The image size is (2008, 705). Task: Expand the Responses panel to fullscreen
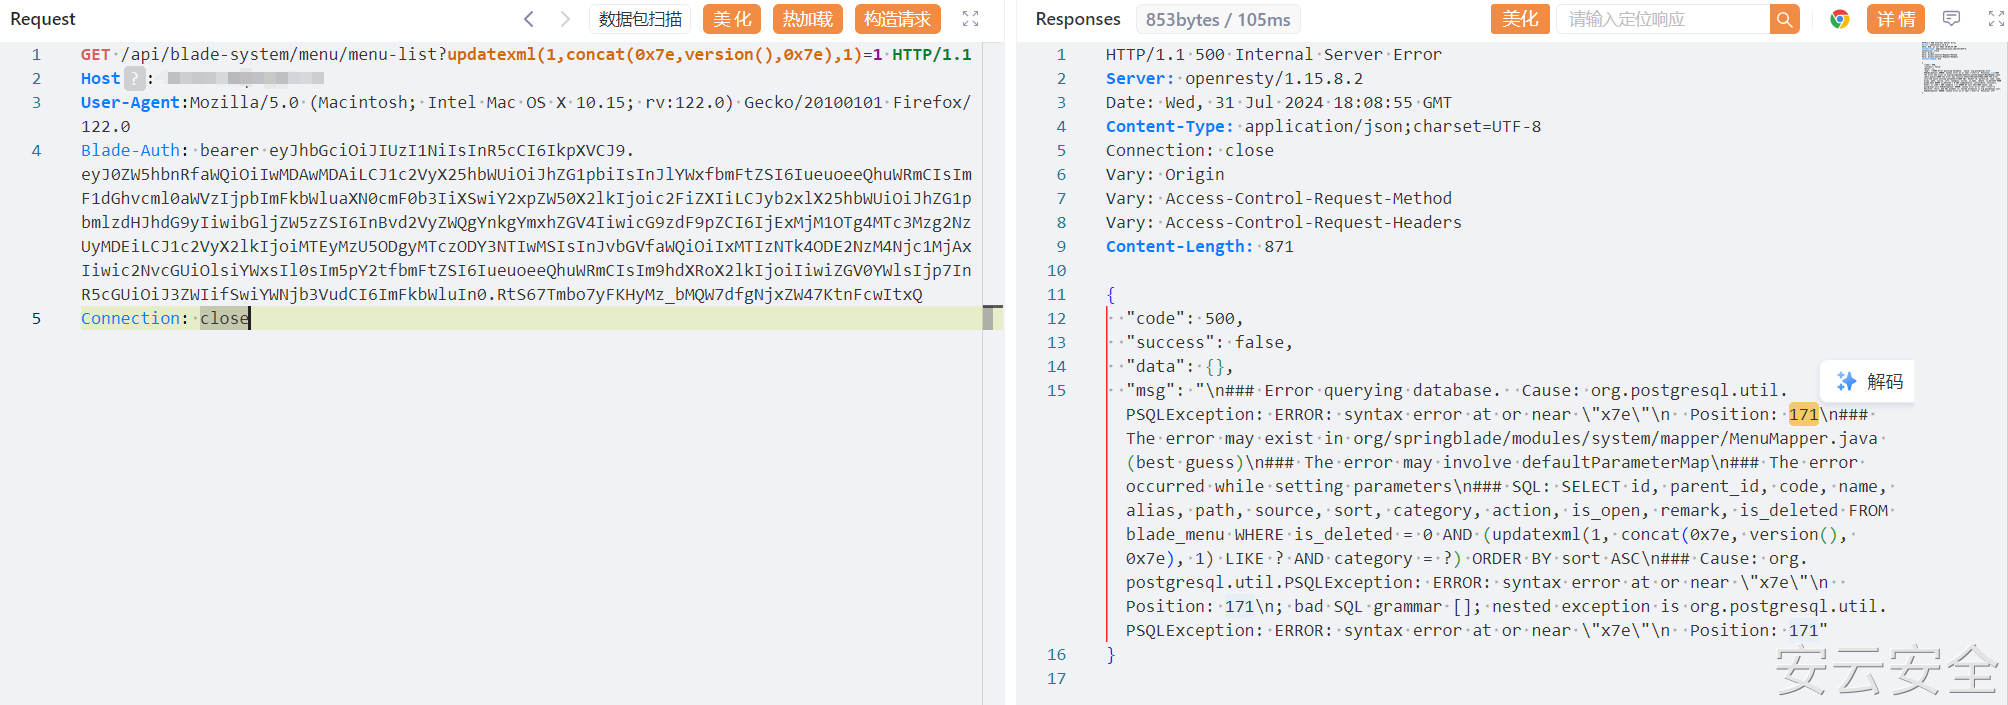[x=1995, y=19]
